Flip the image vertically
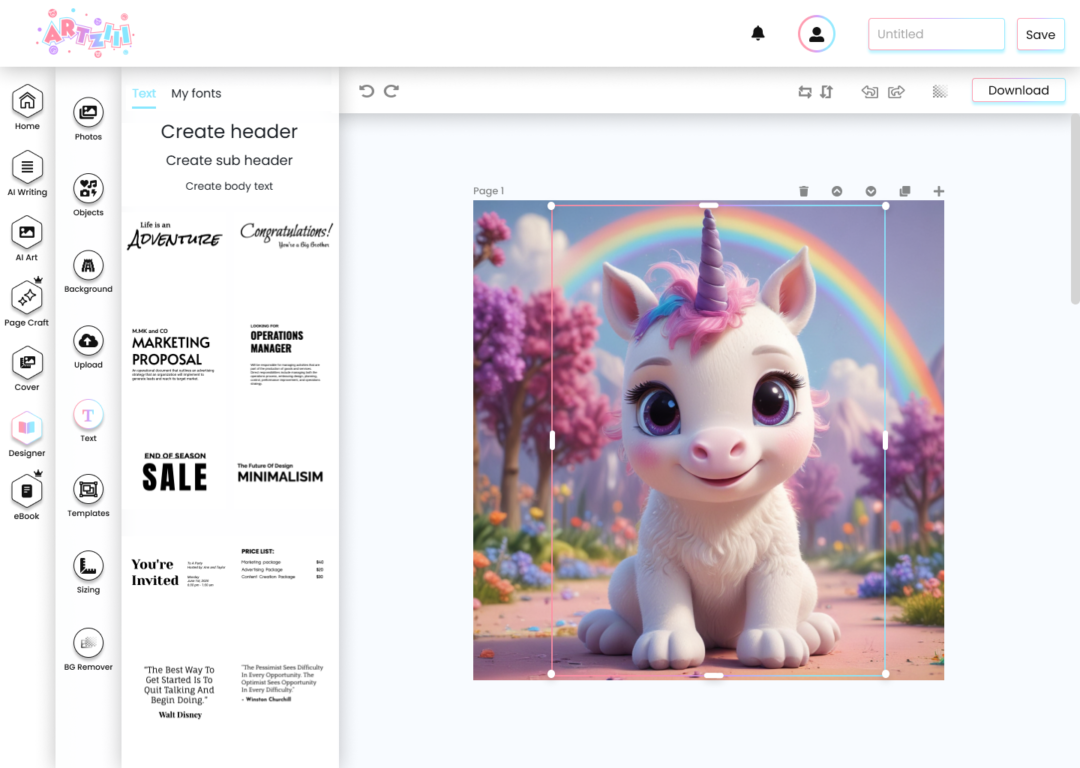The height and width of the screenshot is (768, 1080). click(x=827, y=92)
